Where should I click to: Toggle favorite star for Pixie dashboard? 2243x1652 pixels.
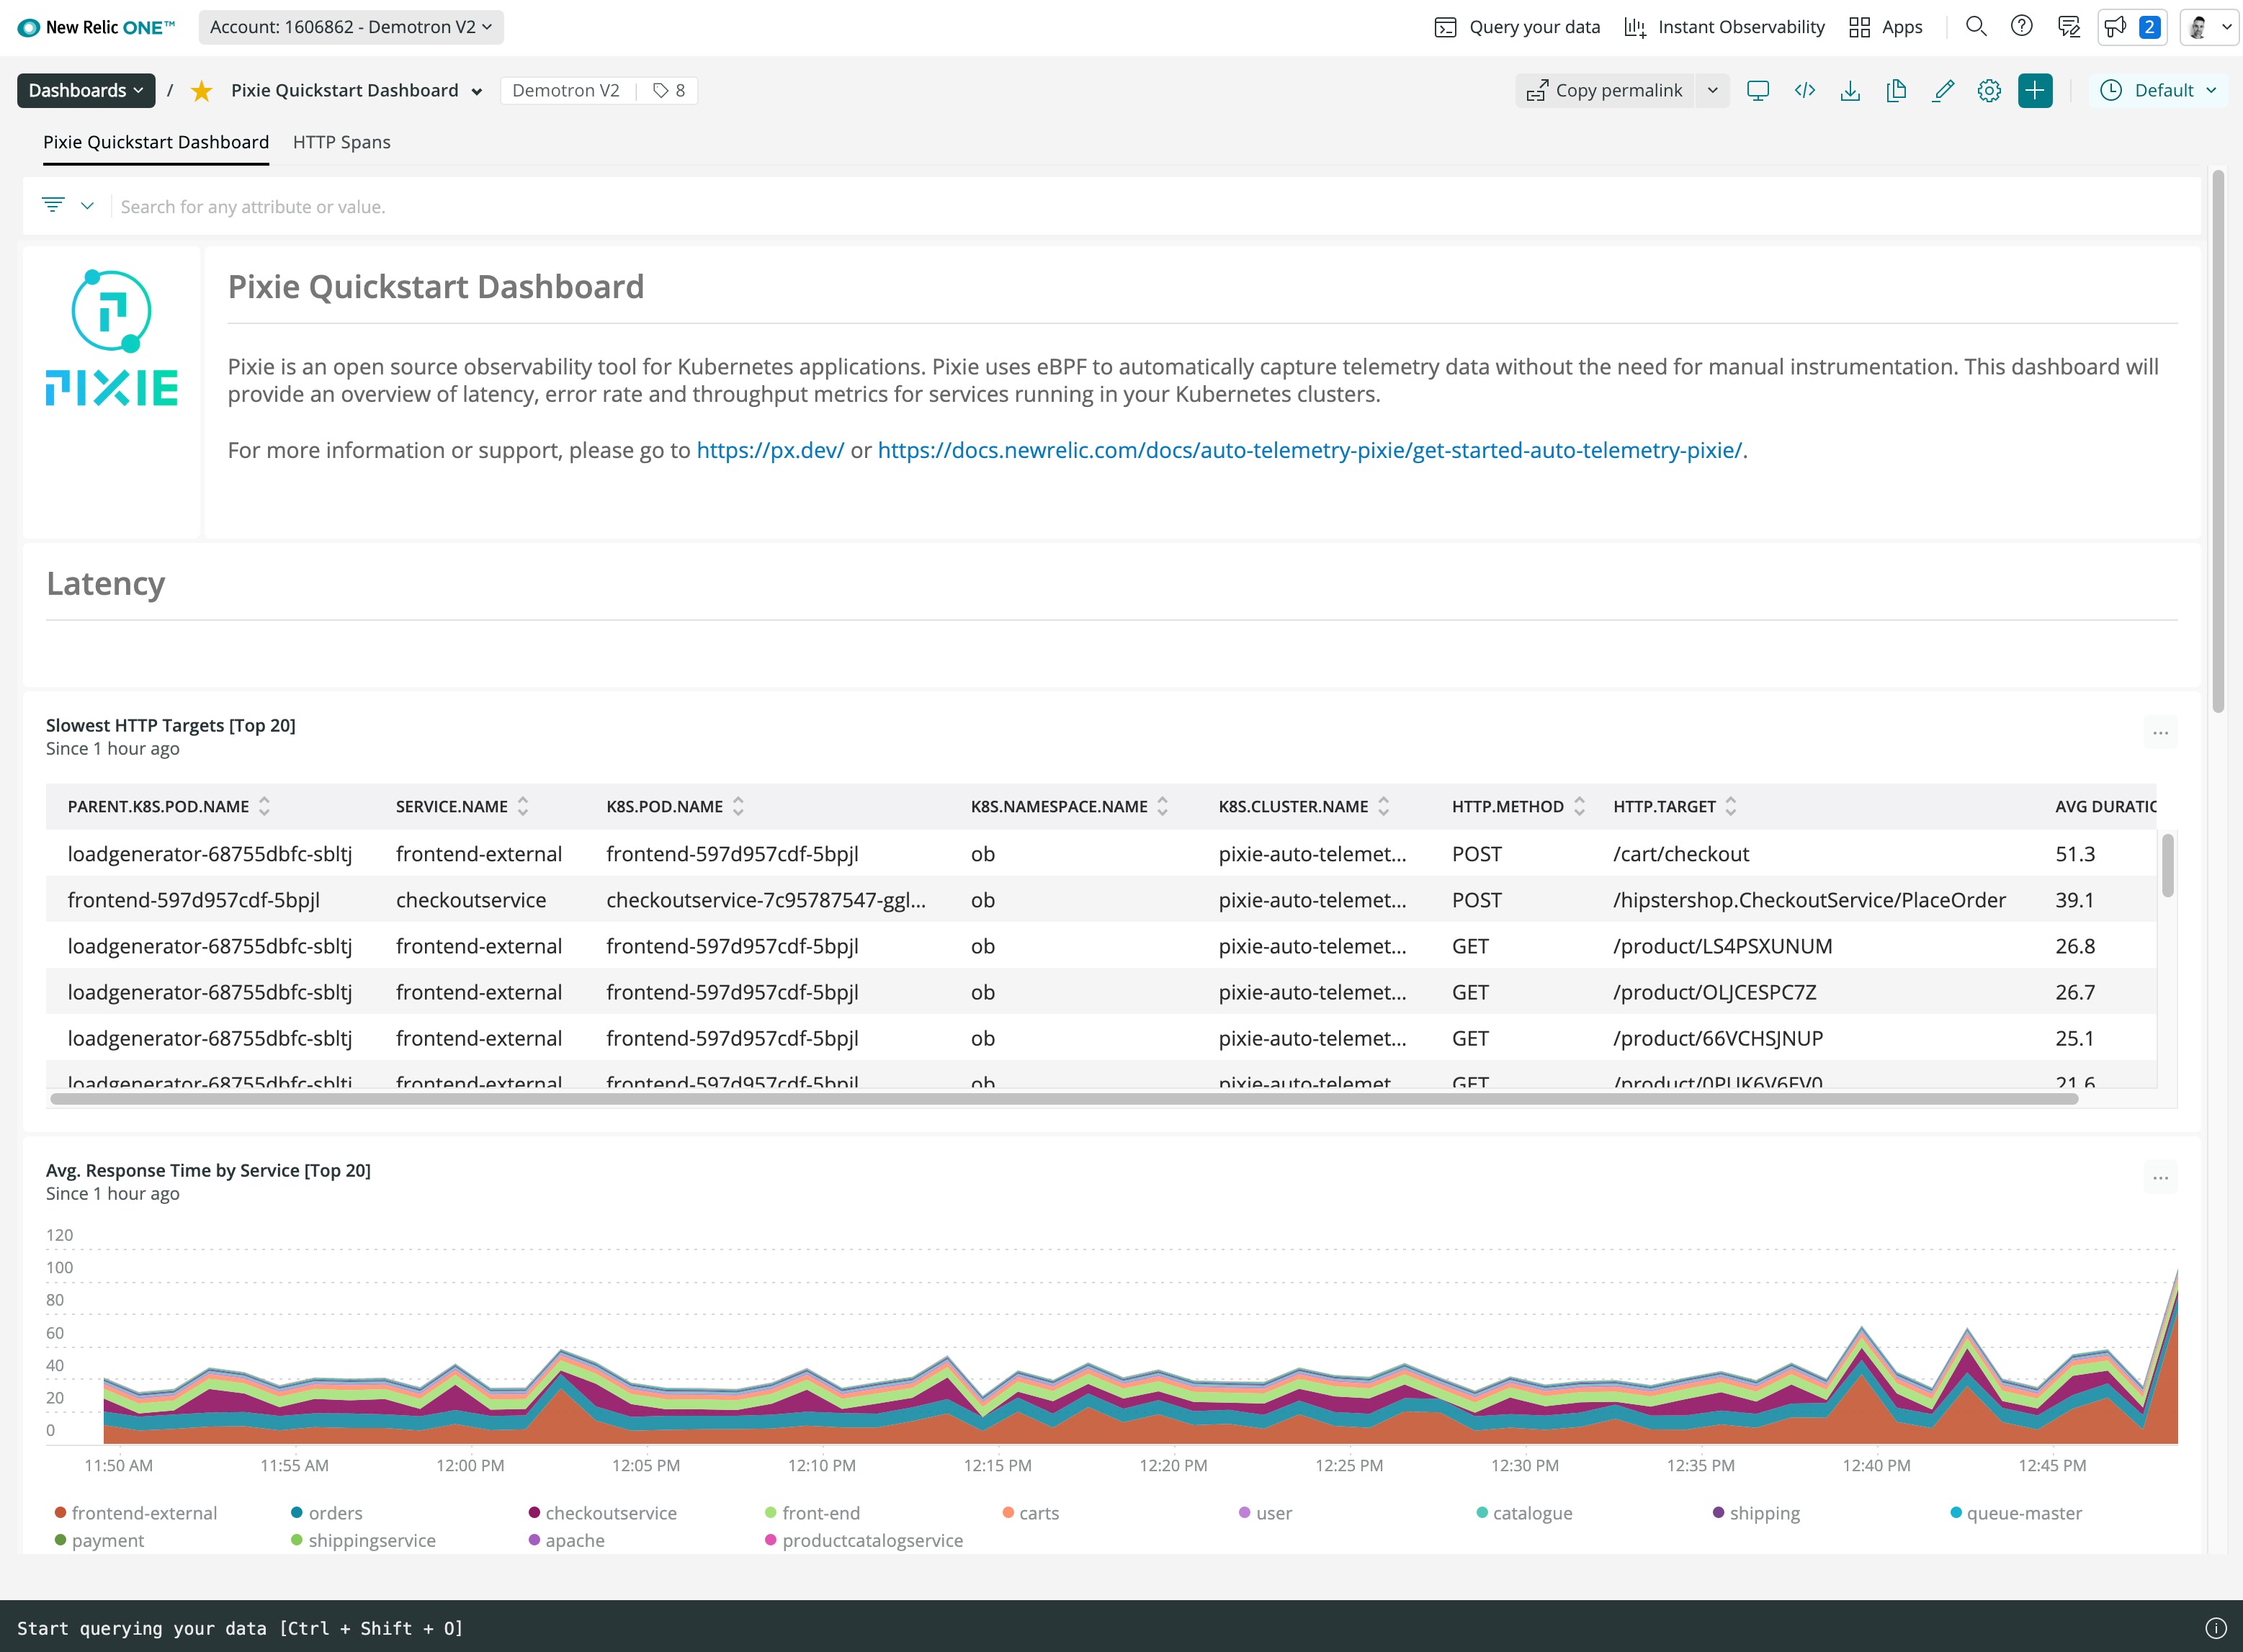pyautogui.click(x=201, y=91)
